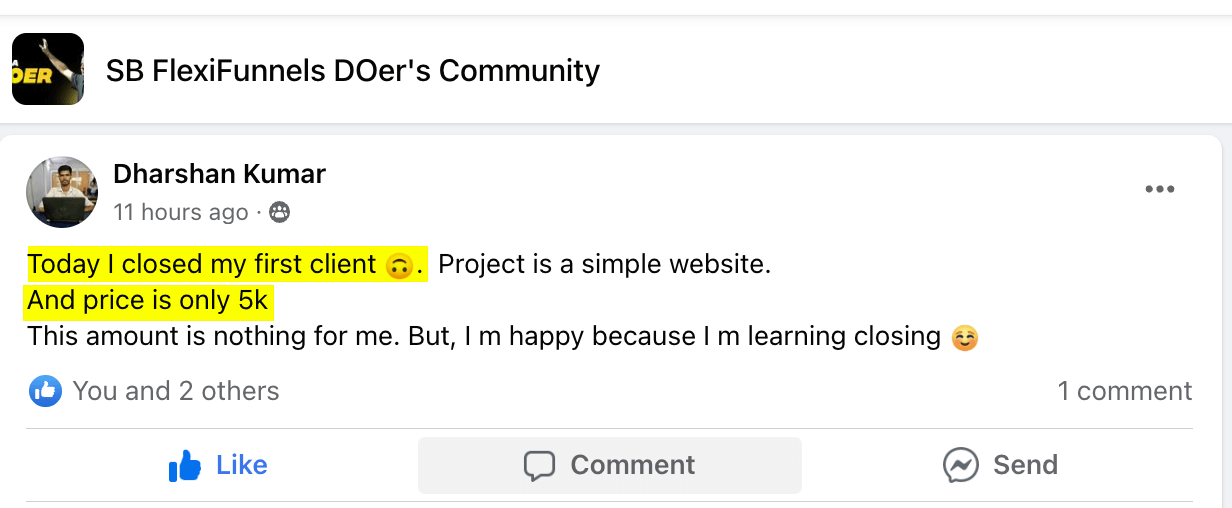Open the three-dot post options menu
The height and width of the screenshot is (508, 1232).
(x=1159, y=189)
